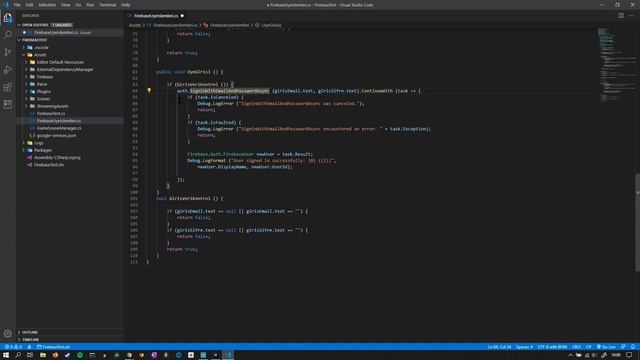Viewport: 640px width, 360px height.
Task: Click the editor vertical scrollbar thumb
Action: pos(638,222)
